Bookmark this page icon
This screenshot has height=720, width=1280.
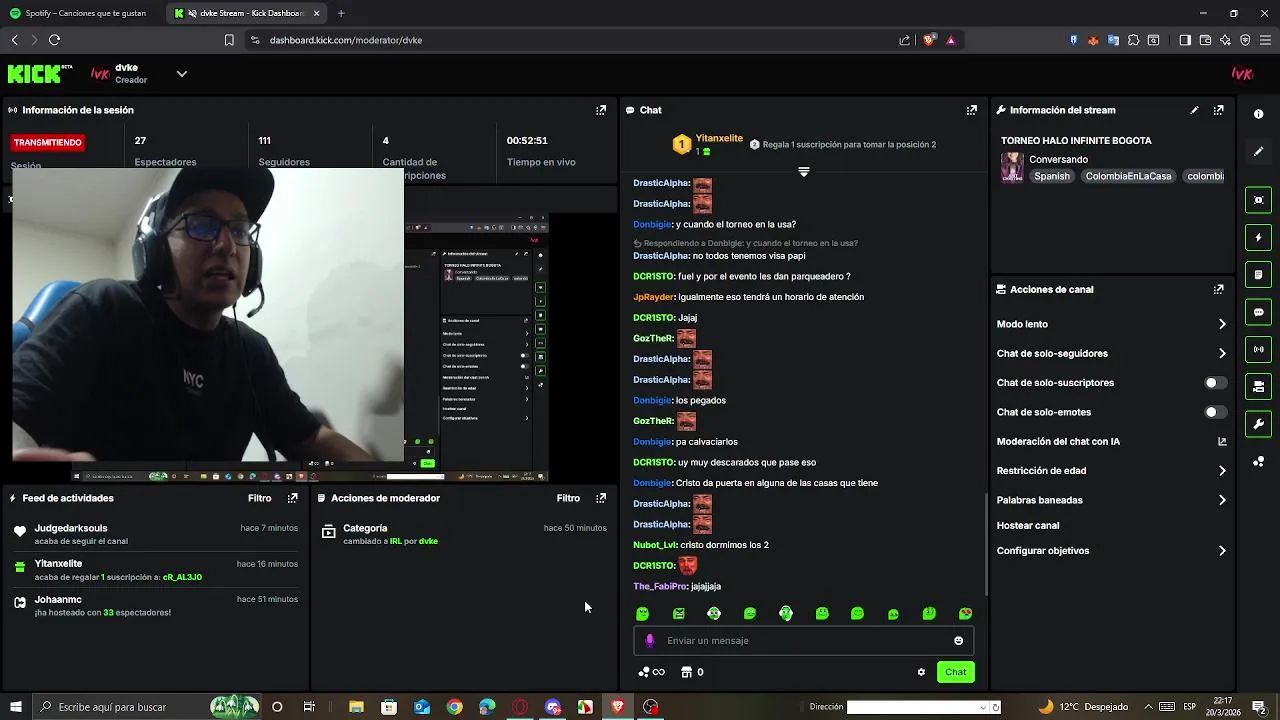pos(229,40)
